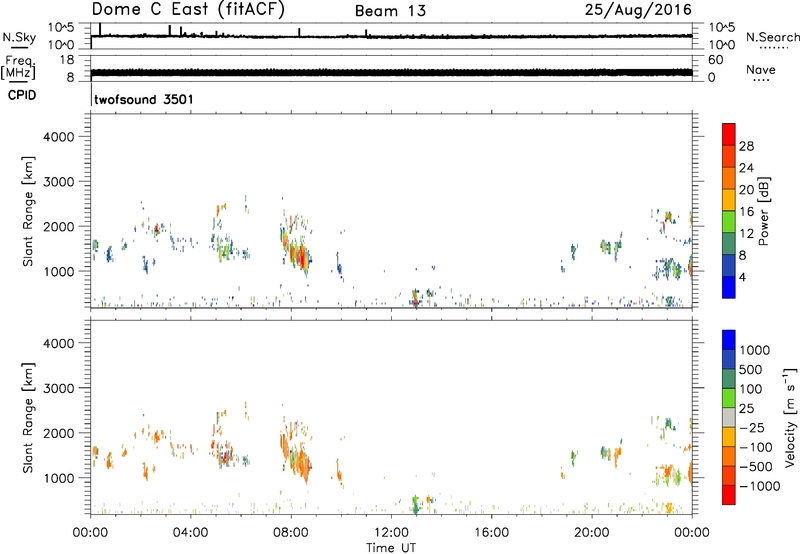The image size is (800, 554).
Task: Click the yellow 16–20 dB power color segment
Action: [729, 200]
